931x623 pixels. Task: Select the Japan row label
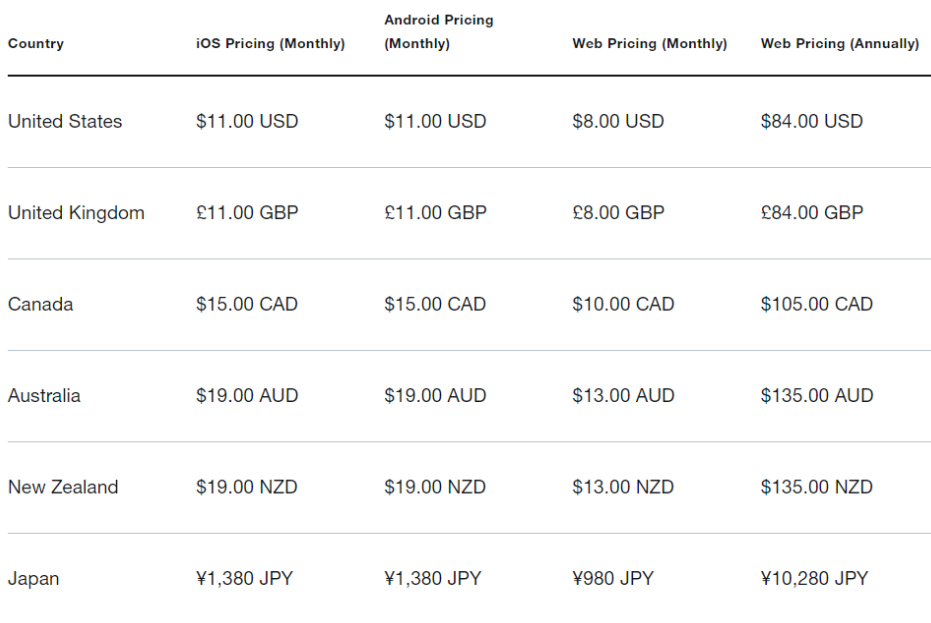pos(33,578)
